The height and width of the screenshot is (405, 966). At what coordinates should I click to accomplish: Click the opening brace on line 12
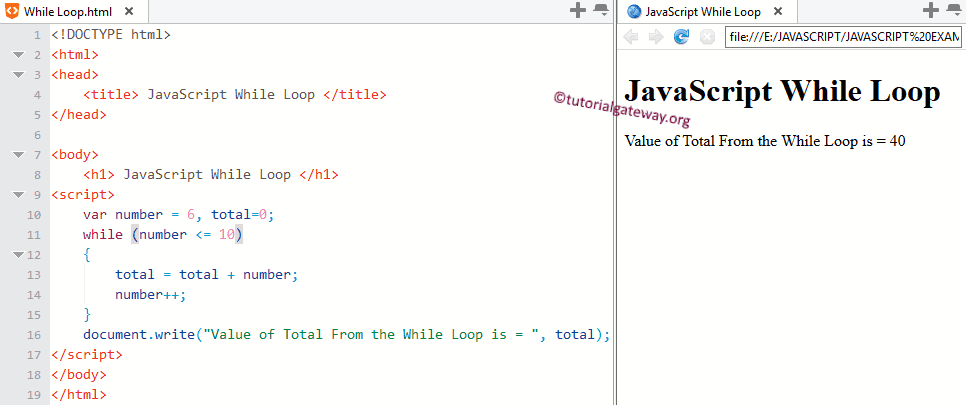pos(87,255)
